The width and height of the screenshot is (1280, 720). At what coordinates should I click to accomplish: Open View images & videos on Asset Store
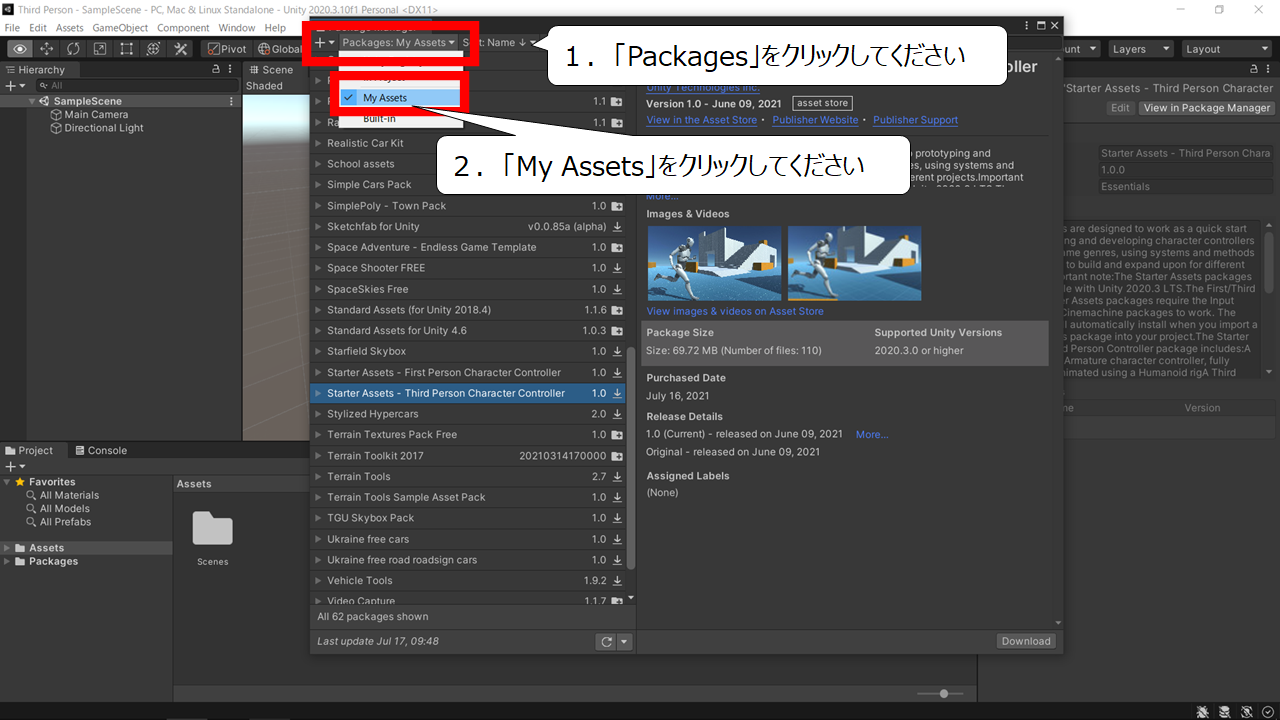point(735,311)
